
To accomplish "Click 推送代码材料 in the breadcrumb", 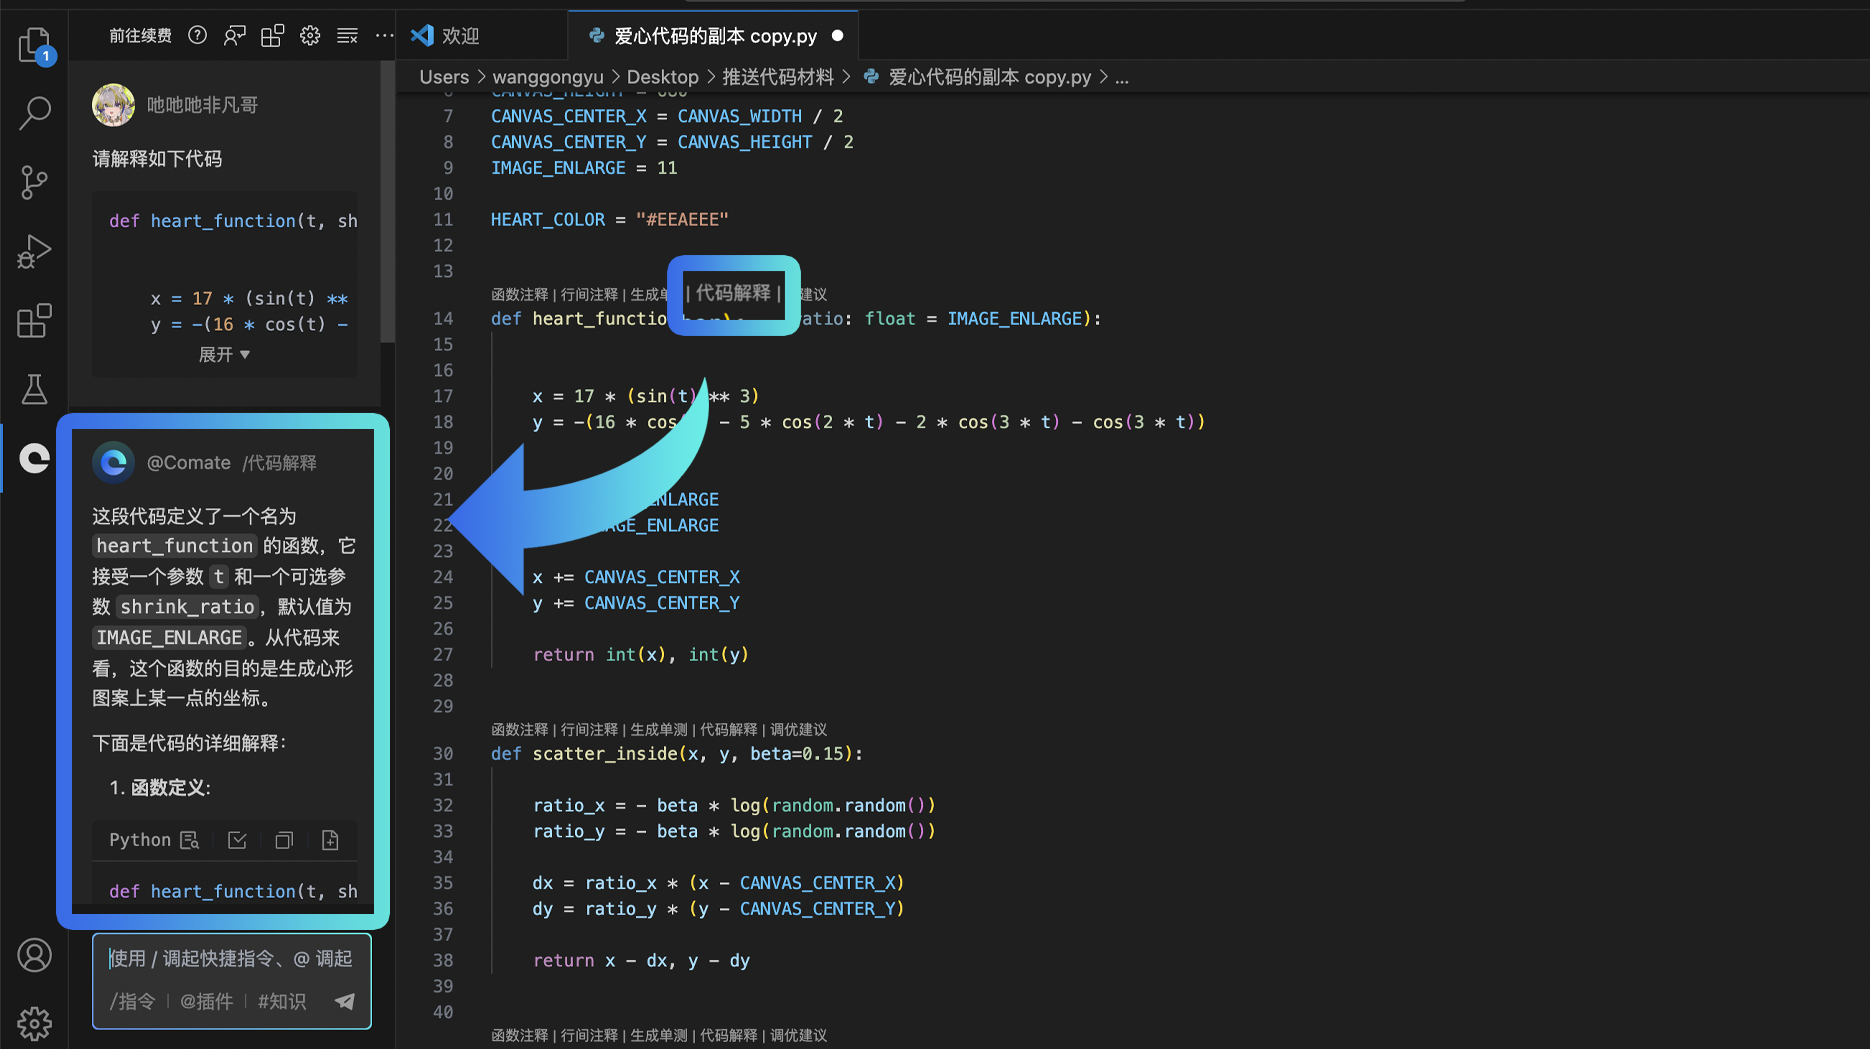I will [x=778, y=77].
